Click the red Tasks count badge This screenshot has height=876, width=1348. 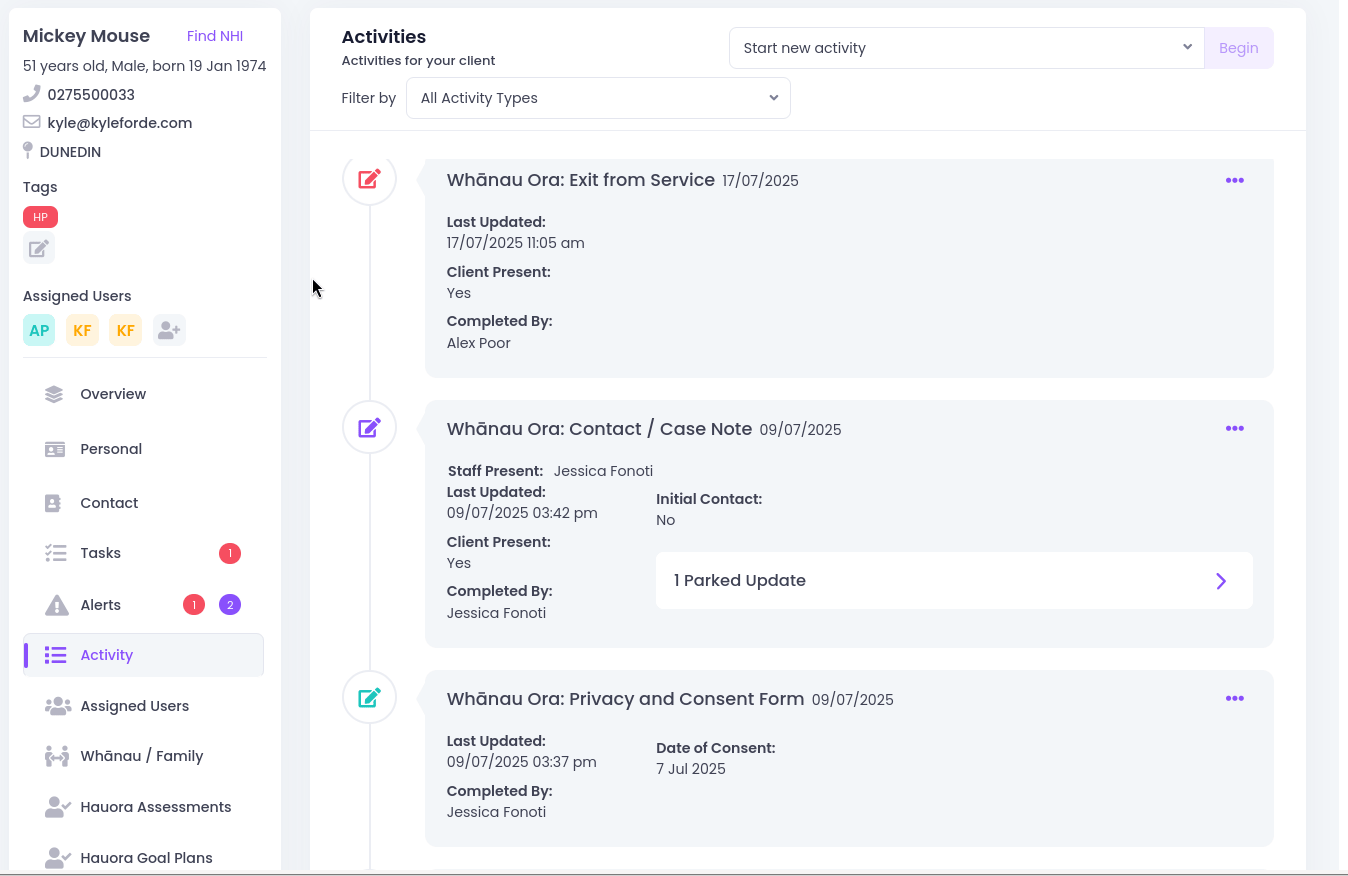tap(230, 553)
